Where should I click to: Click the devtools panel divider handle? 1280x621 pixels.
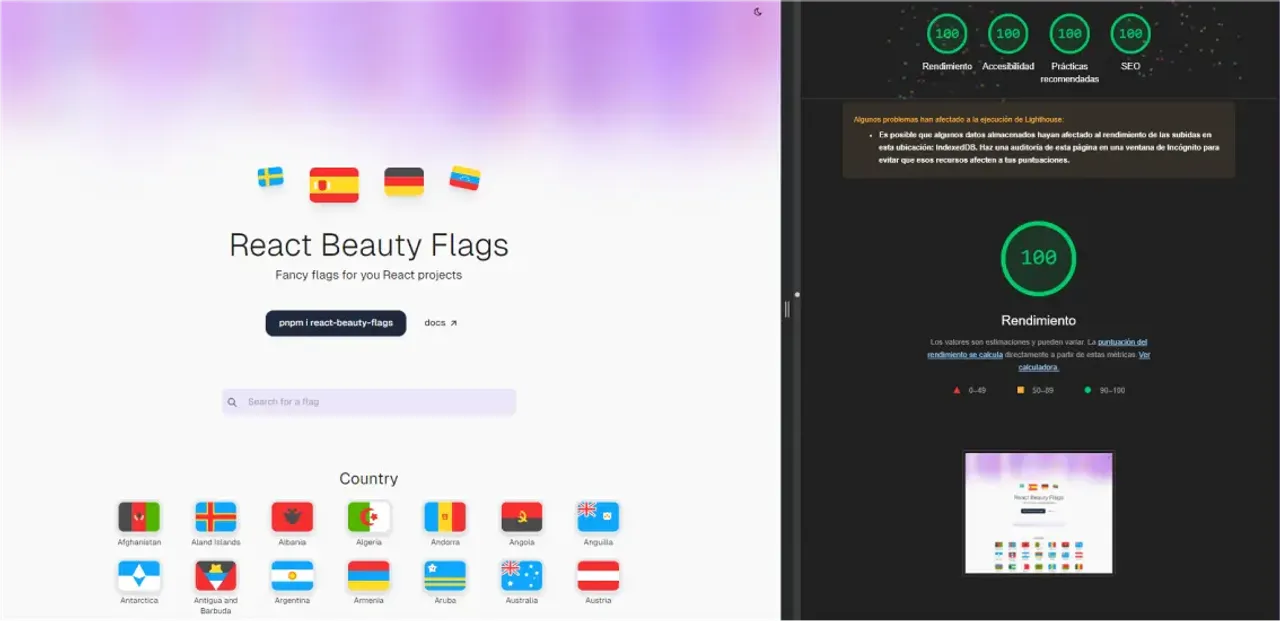[x=787, y=310]
